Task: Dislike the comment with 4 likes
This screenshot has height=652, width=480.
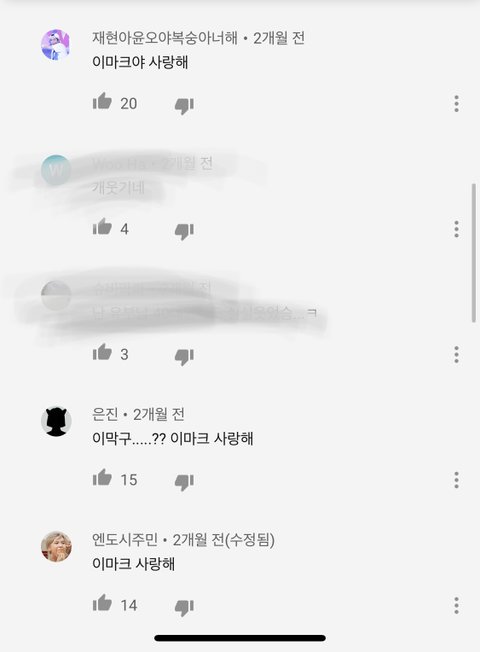Action: (184, 232)
